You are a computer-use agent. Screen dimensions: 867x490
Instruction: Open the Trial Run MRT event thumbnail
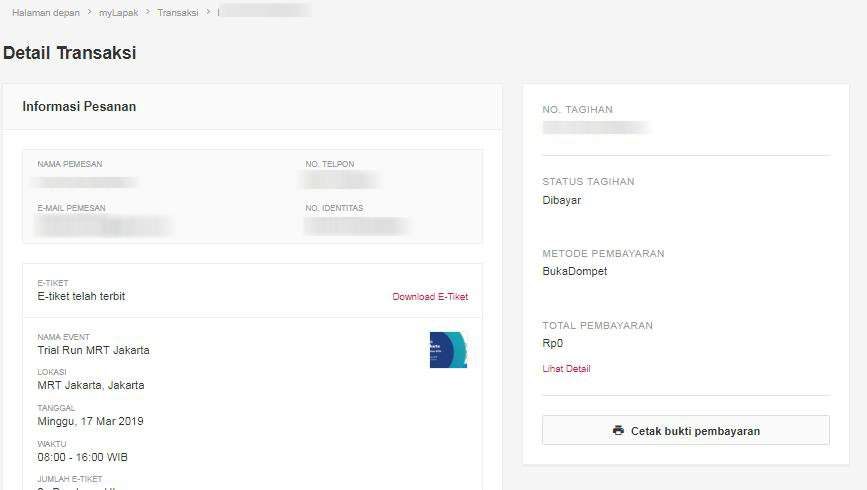[448, 350]
